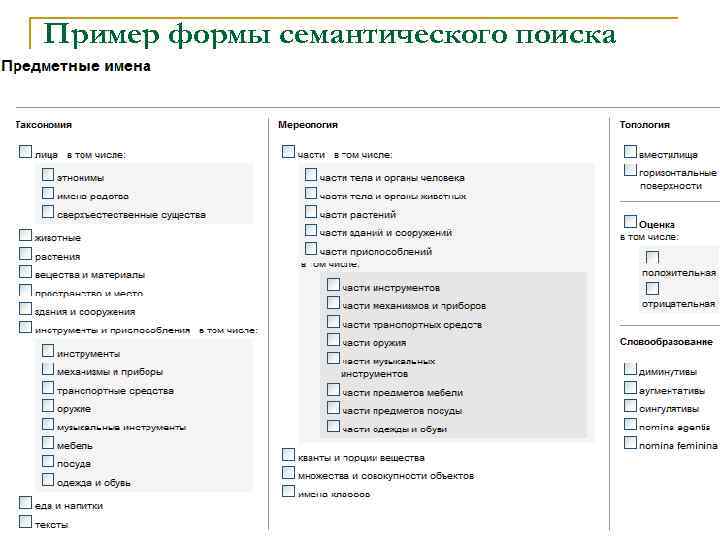The image size is (720, 540).
Task: Check 'транспортные средства' checkbox
Action: 48,388
